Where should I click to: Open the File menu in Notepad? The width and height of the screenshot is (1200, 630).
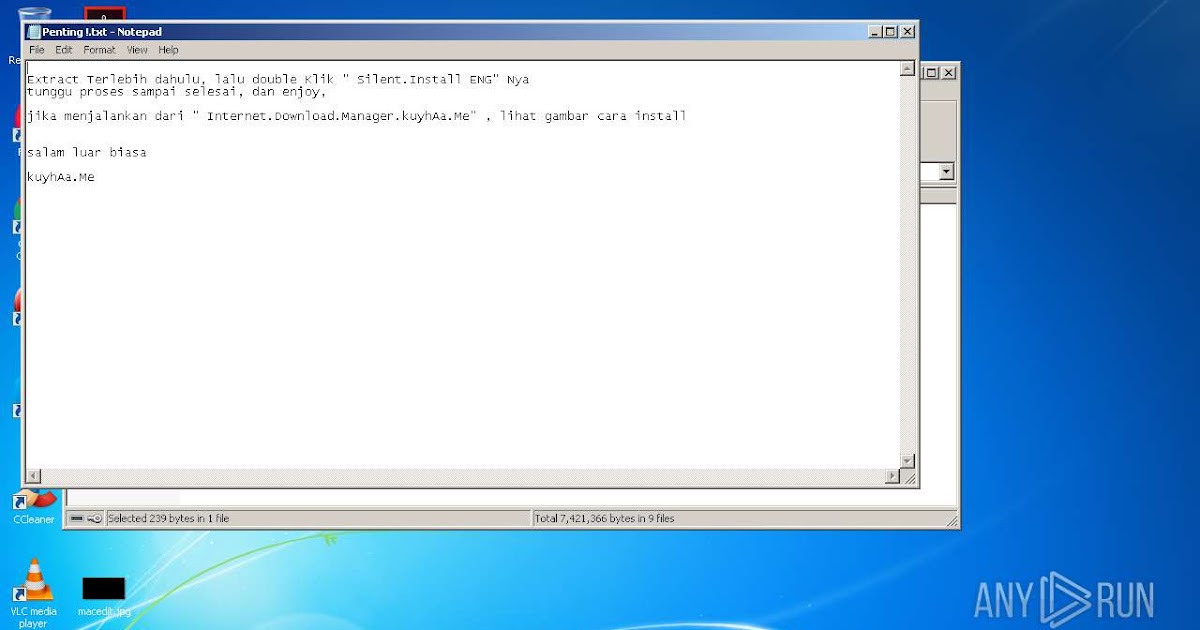[x=37, y=49]
